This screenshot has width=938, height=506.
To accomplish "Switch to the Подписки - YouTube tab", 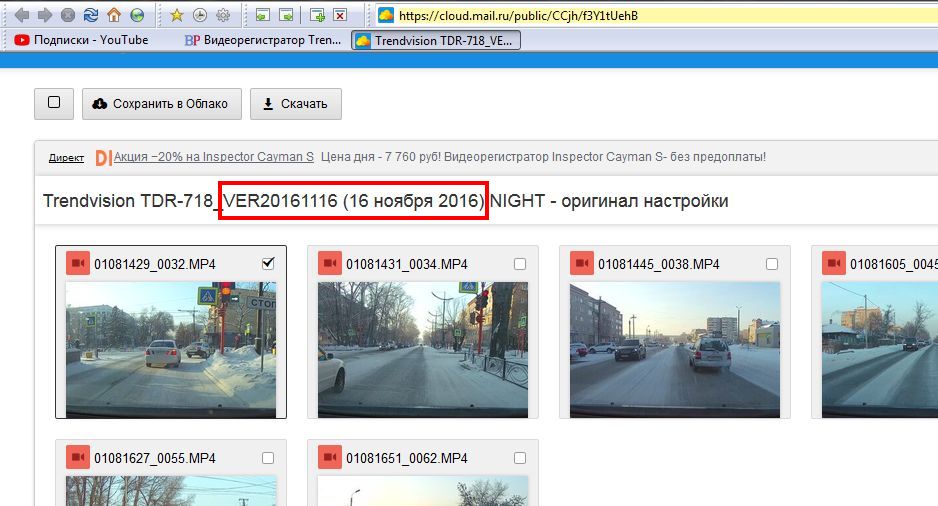I will (x=90, y=40).
